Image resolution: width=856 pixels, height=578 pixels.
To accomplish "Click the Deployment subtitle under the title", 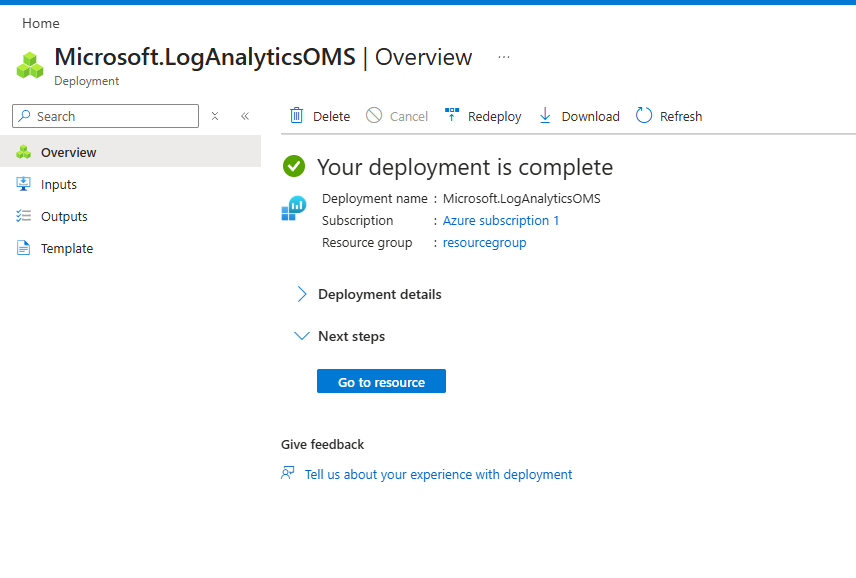I will (x=86, y=81).
